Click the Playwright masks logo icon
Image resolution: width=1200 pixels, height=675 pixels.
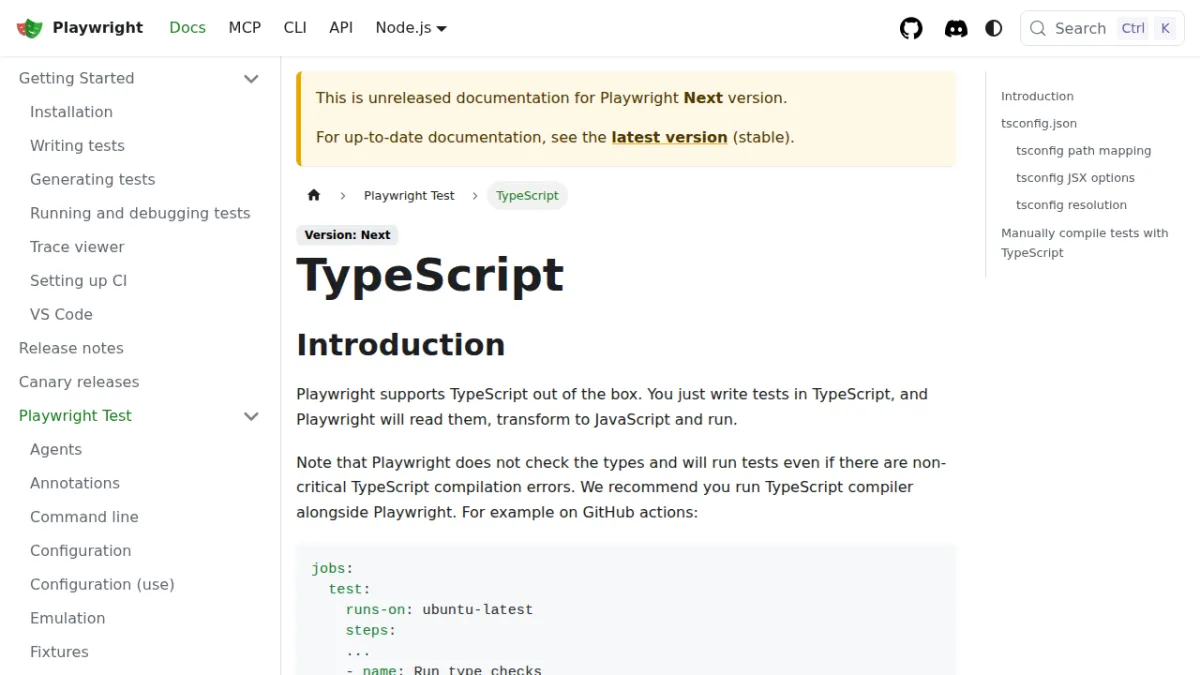(x=30, y=28)
